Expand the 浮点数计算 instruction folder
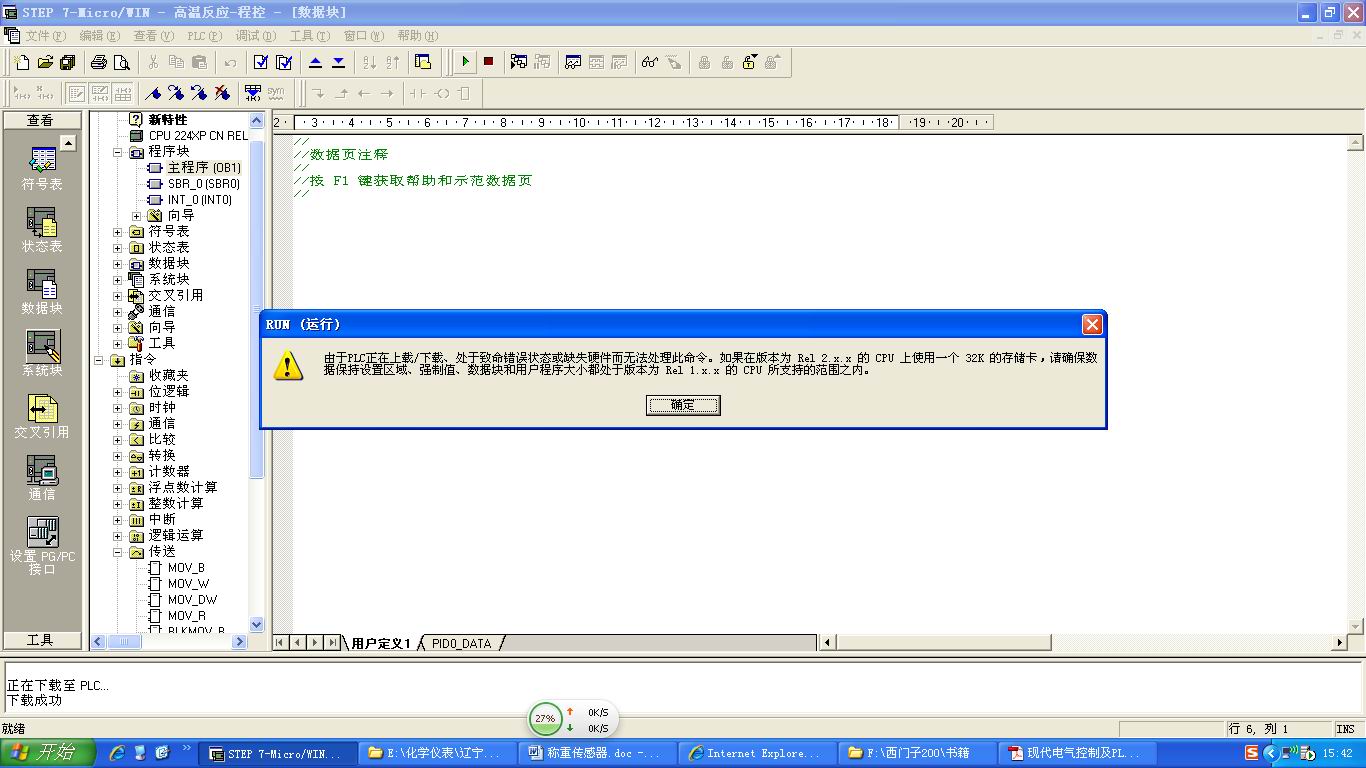The width and height of the screenshot is (1366, 768). pos(117,488)
